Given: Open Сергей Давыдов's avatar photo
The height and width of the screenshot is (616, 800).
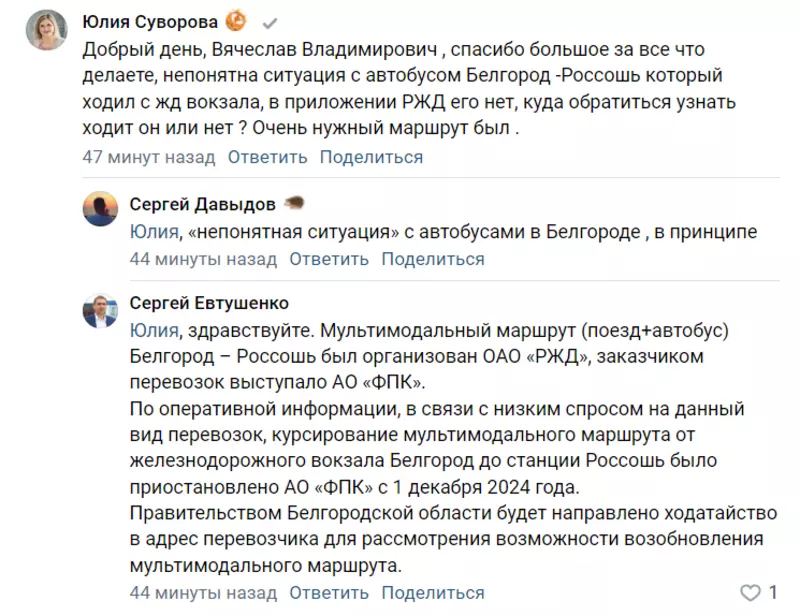Looking at the screenshot, I should point(100,209).
